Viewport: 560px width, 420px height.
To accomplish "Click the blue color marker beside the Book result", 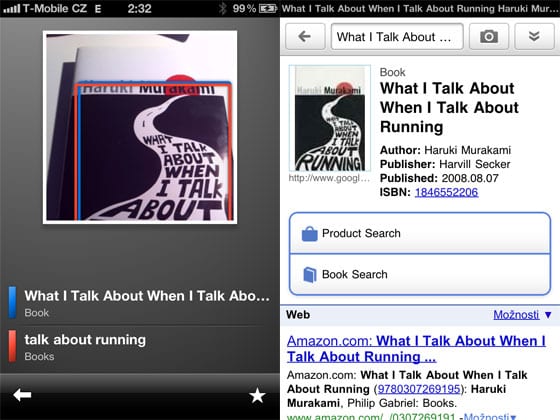I will tap(12, 302).
